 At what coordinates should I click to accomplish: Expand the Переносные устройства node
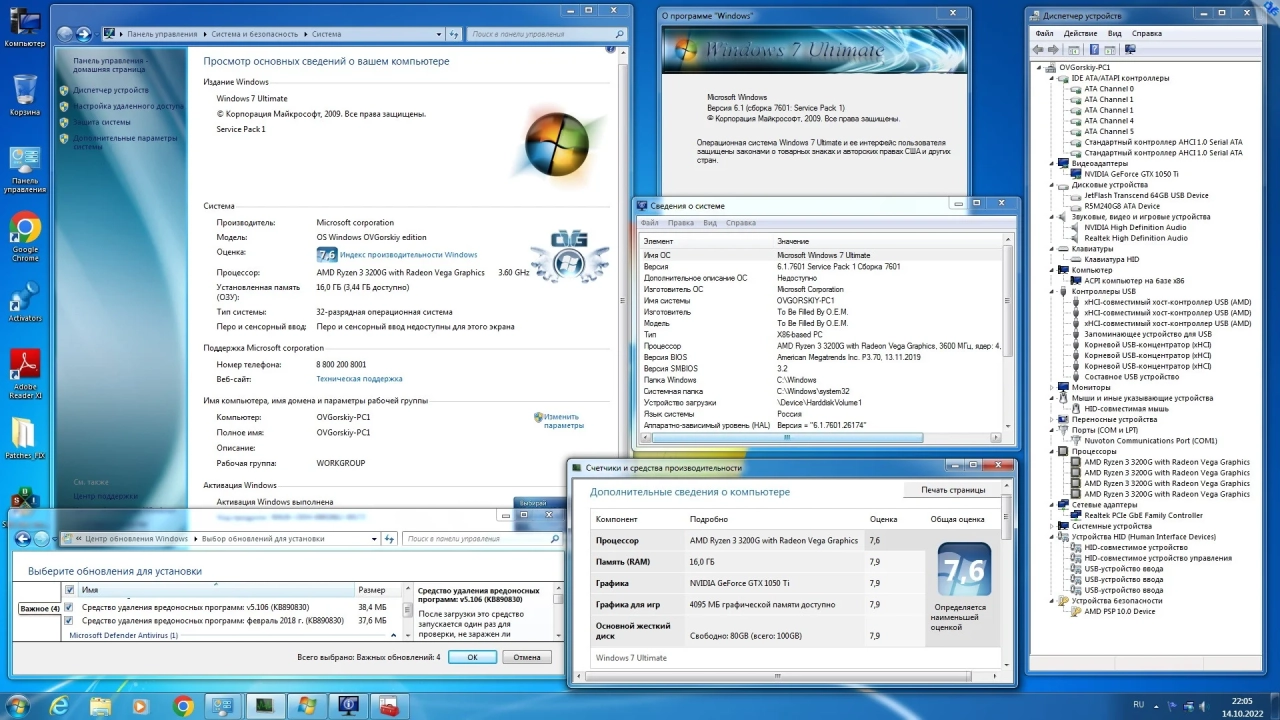point(1052,419)
